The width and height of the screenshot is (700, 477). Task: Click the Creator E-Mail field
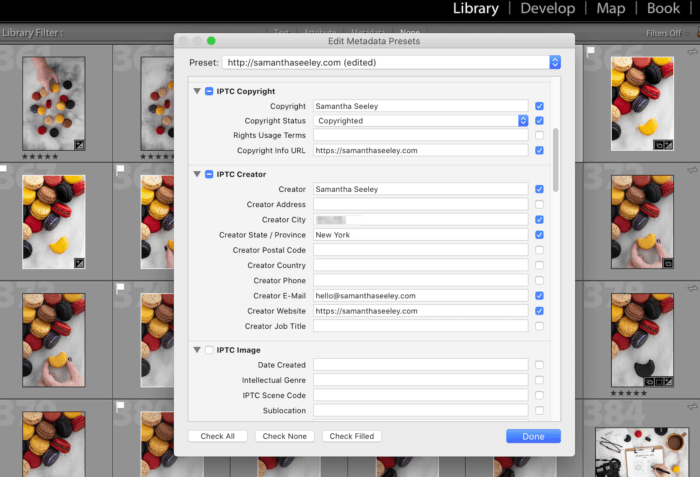click(x=421, y=296)
